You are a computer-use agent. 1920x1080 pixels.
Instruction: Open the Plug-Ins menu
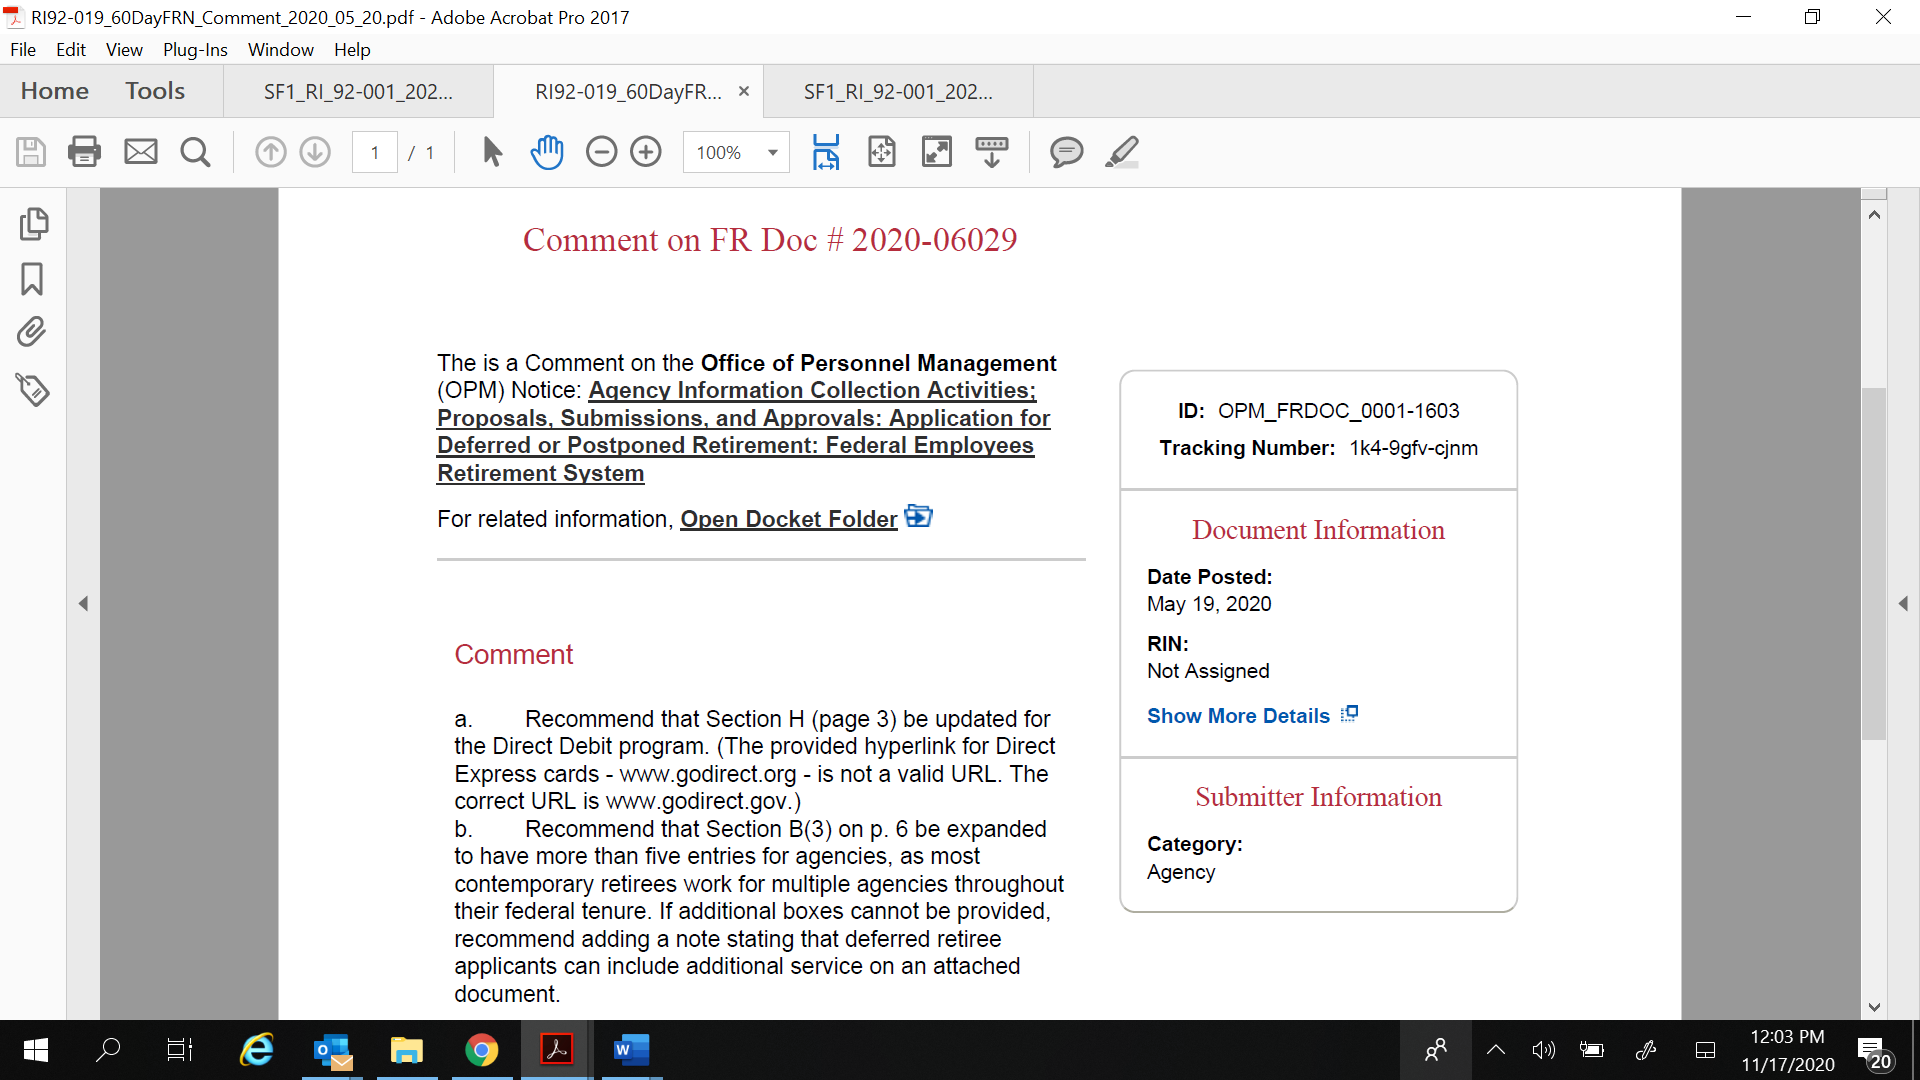coord(195,49)
